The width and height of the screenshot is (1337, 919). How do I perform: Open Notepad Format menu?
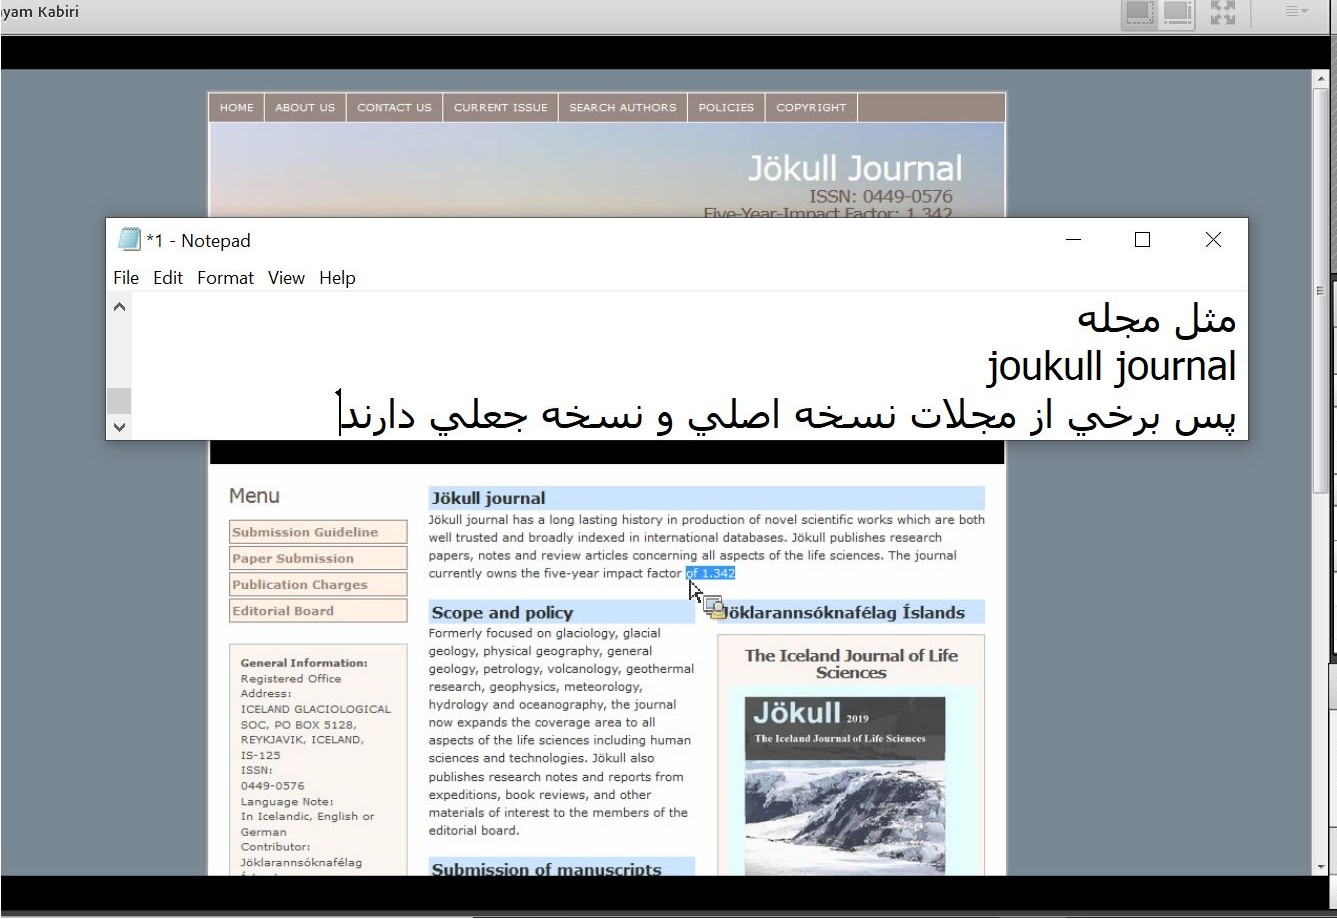(x=225, y=278)
